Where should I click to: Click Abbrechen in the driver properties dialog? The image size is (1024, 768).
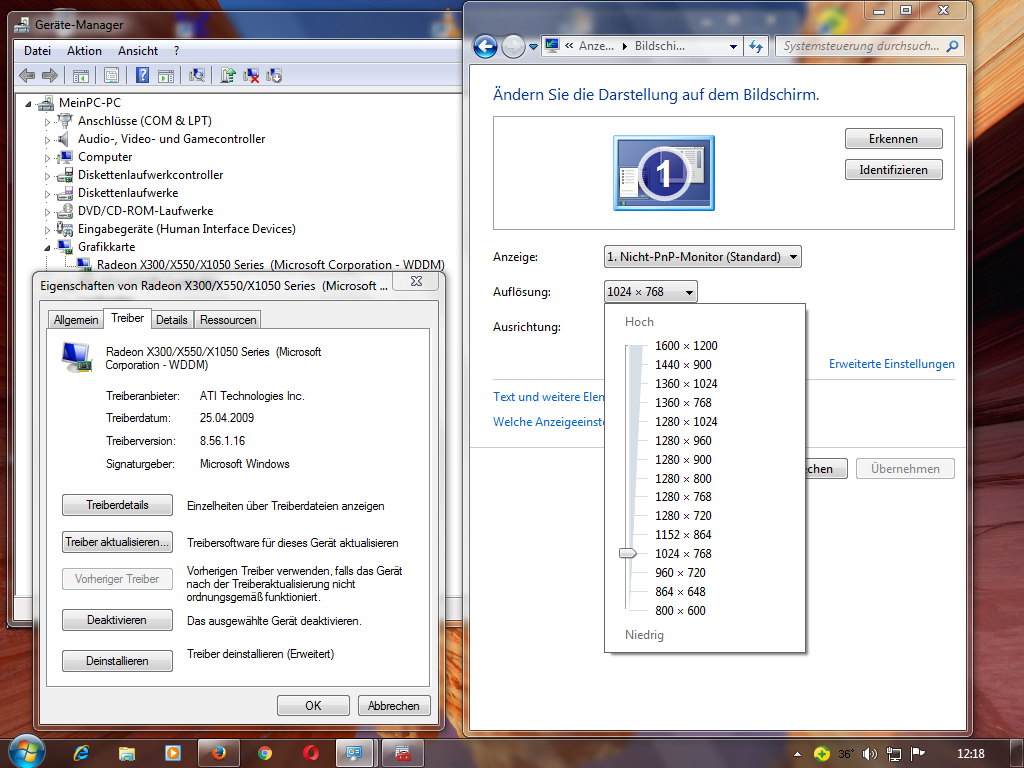(x=394, y=706)
